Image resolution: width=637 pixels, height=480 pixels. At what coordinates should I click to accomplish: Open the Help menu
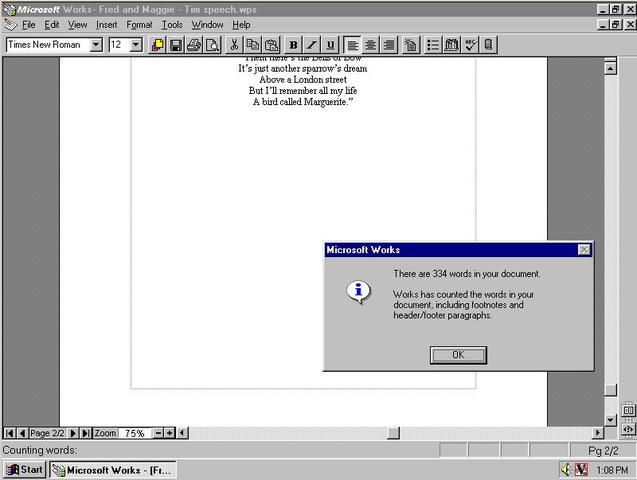click(x=241, y=25)
